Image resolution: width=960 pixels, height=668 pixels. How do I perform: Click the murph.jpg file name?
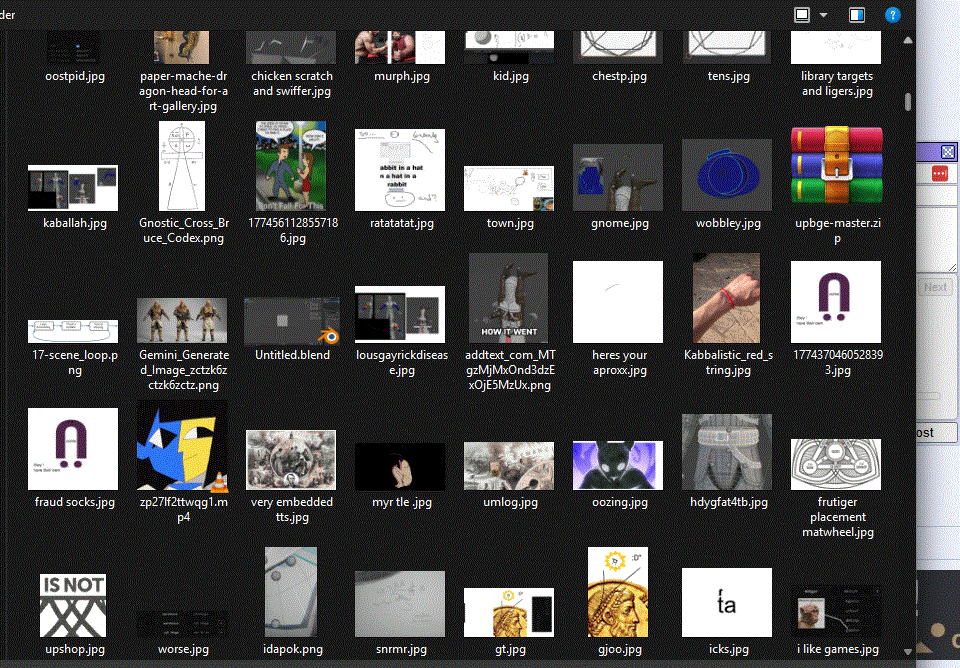[402, 76]
